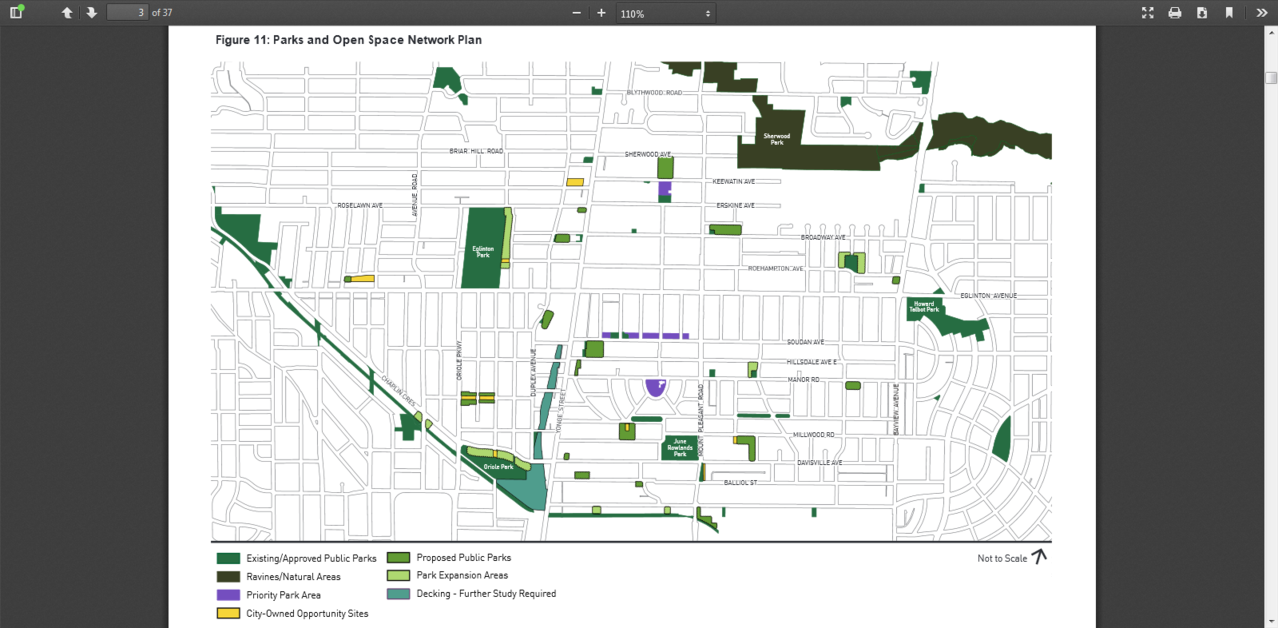Expand the additional tools menu
Screen dimensions: 1278x628
click(x=1262, y=13)
